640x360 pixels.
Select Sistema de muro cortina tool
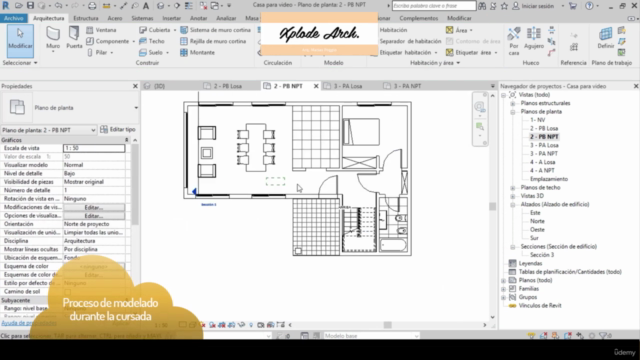tap(216, 30)
